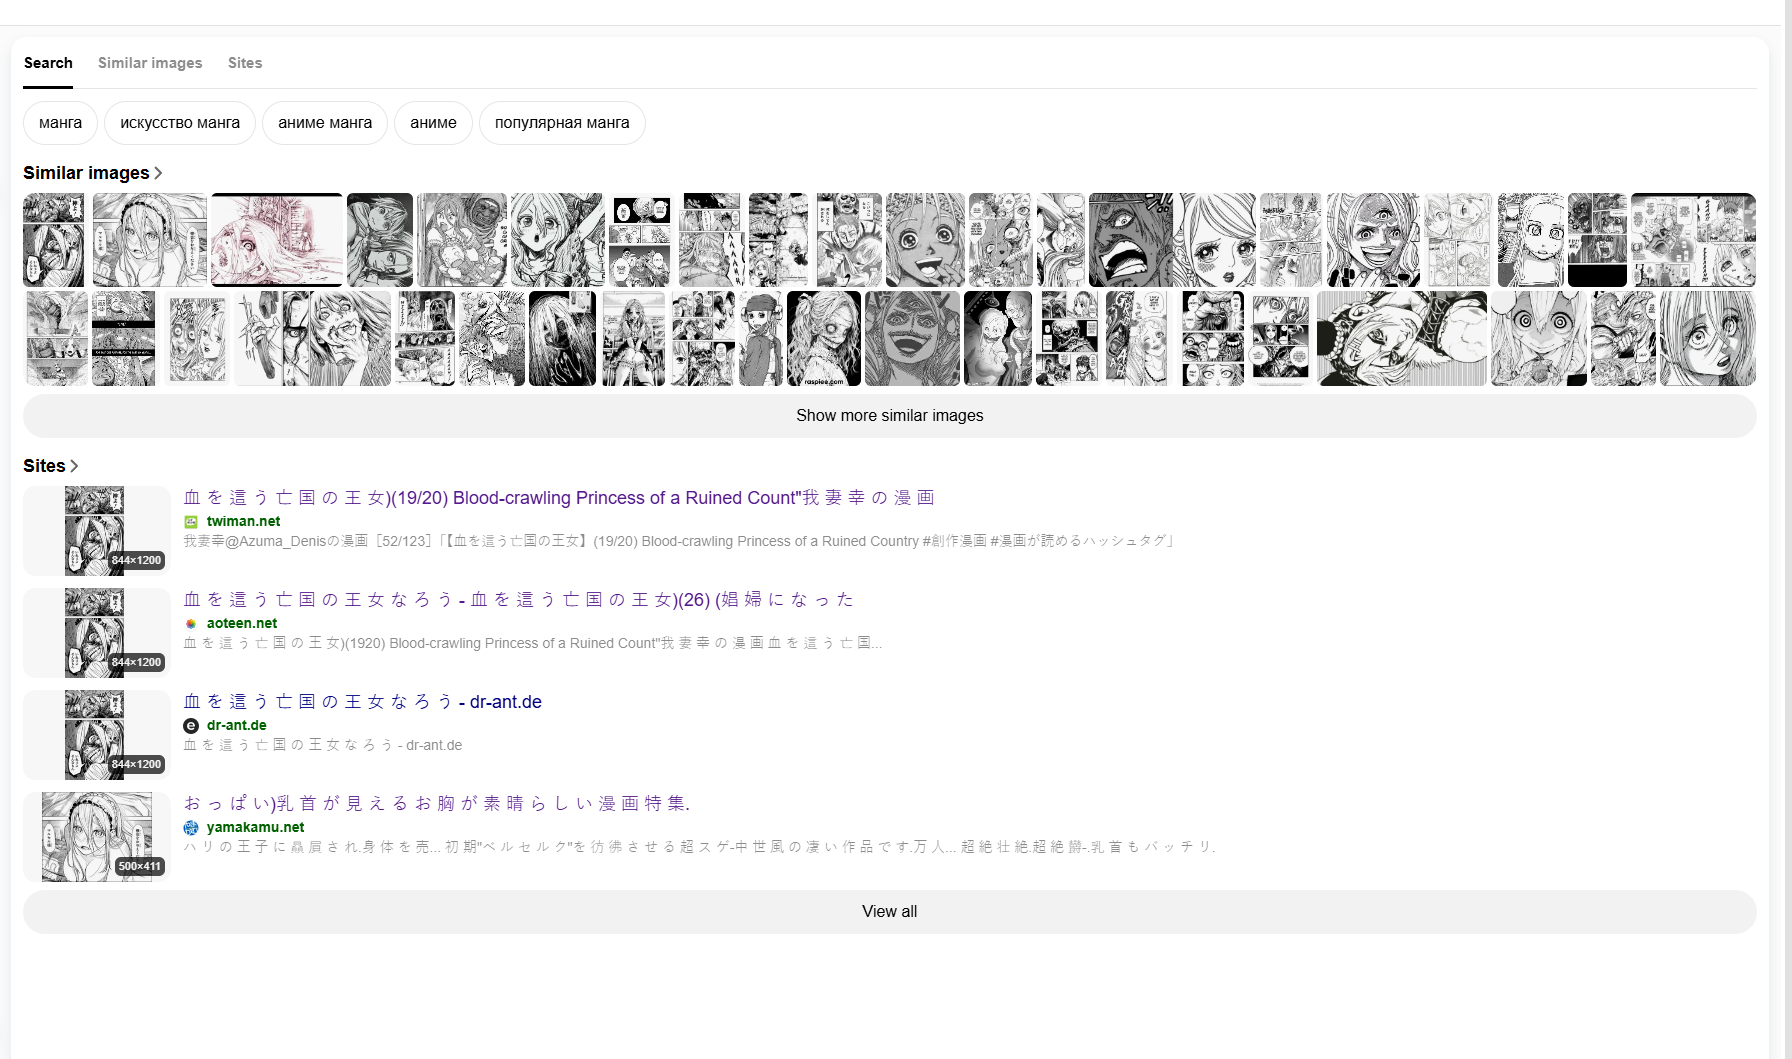
Task: Choose the аниме suggestion chip
Action: tap(433, 123)
